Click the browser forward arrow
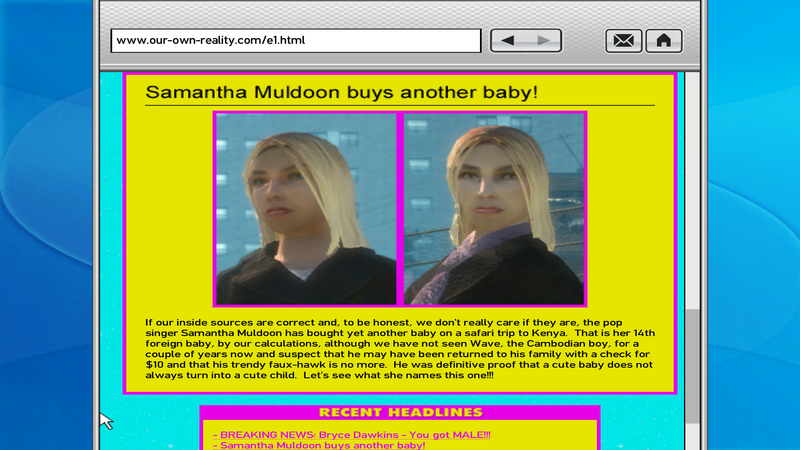The image size is (800, 450). click(x=544, y=41)
